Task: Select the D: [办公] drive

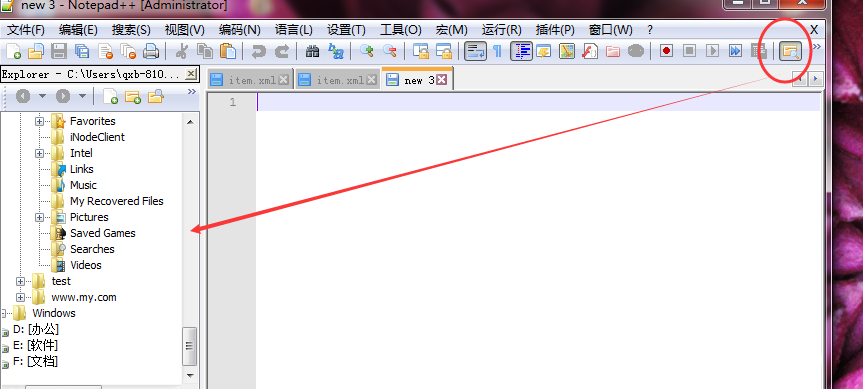Action: [35, 330]
